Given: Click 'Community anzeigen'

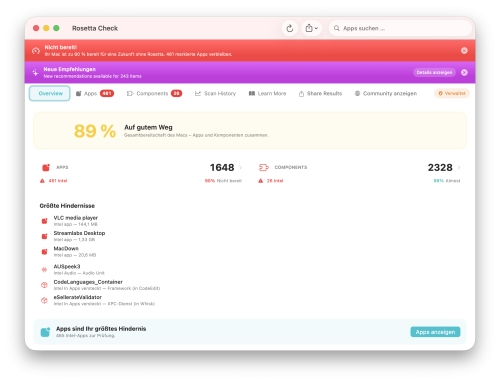Looking at the screenshot, I should tap(386, 93).
